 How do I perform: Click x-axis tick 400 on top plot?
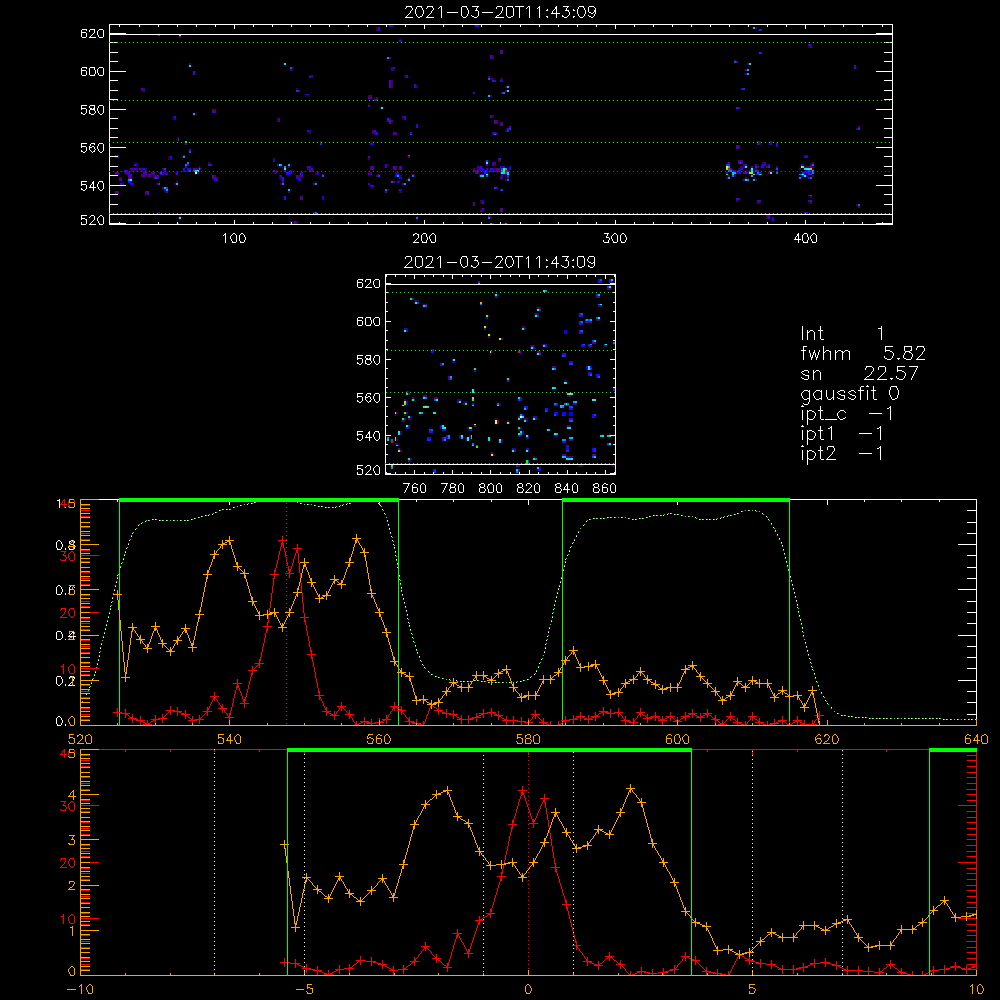point(805,239)
